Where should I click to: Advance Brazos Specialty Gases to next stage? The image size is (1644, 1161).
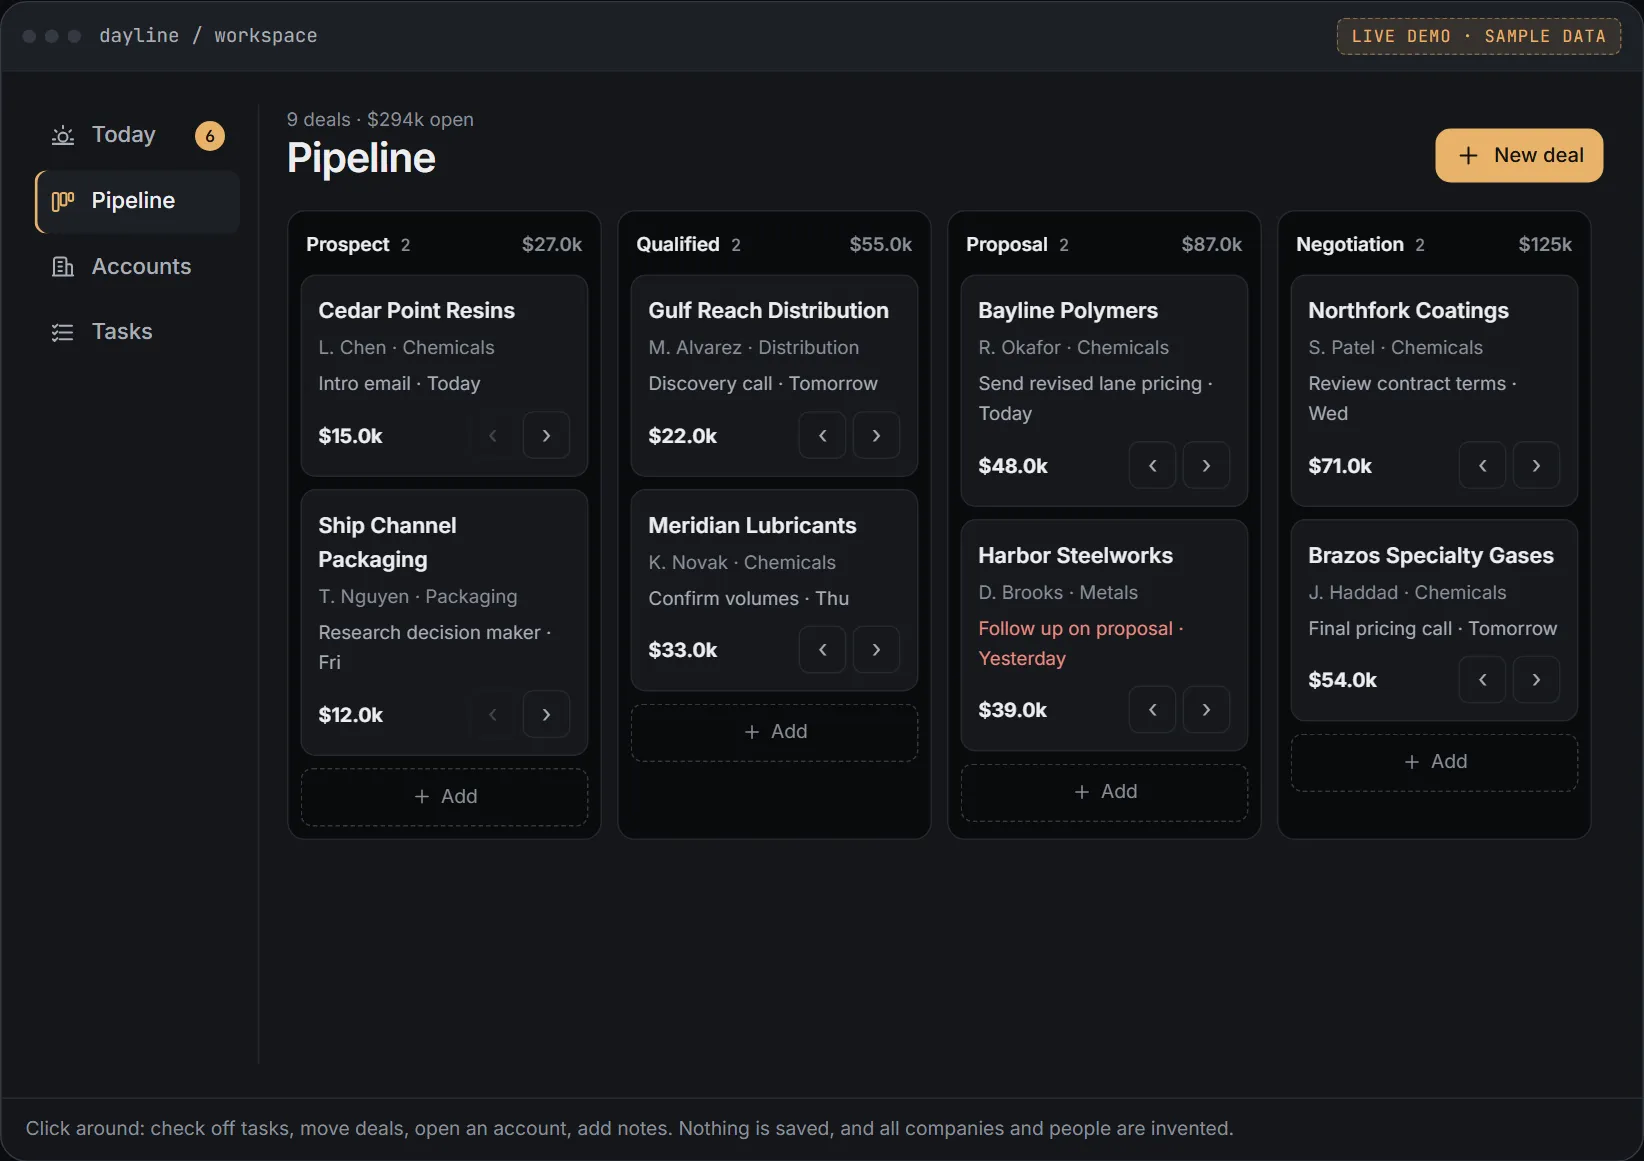click(1536, 680)
